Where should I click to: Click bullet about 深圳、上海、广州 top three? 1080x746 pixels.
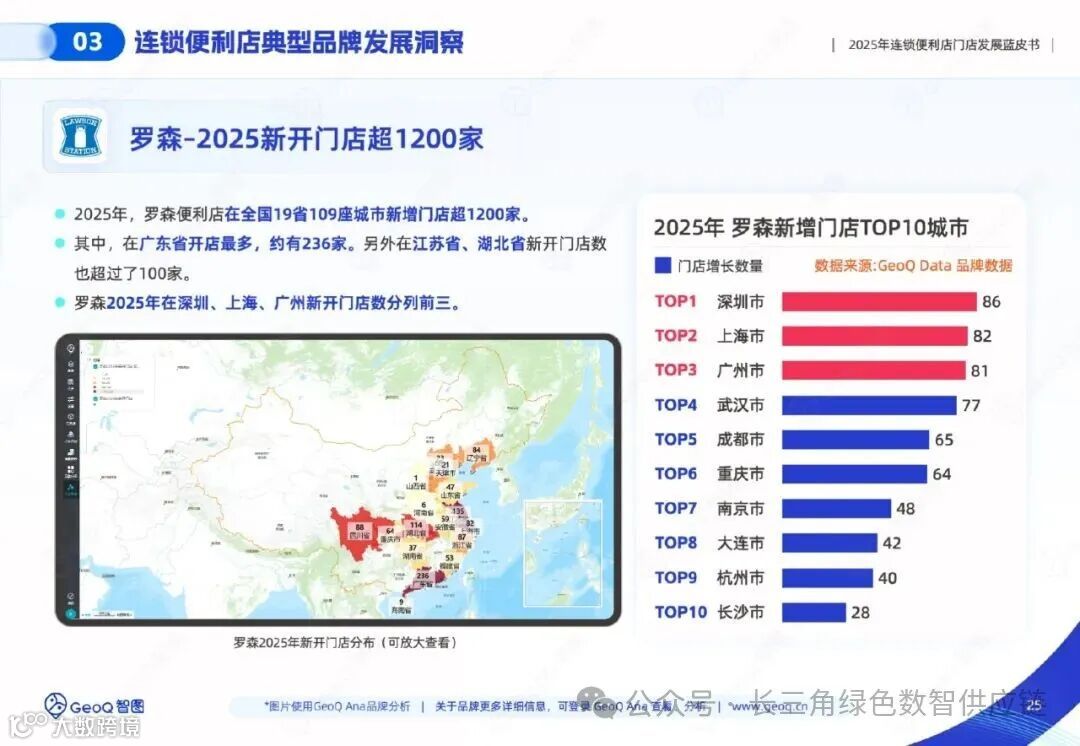point(268,303)
